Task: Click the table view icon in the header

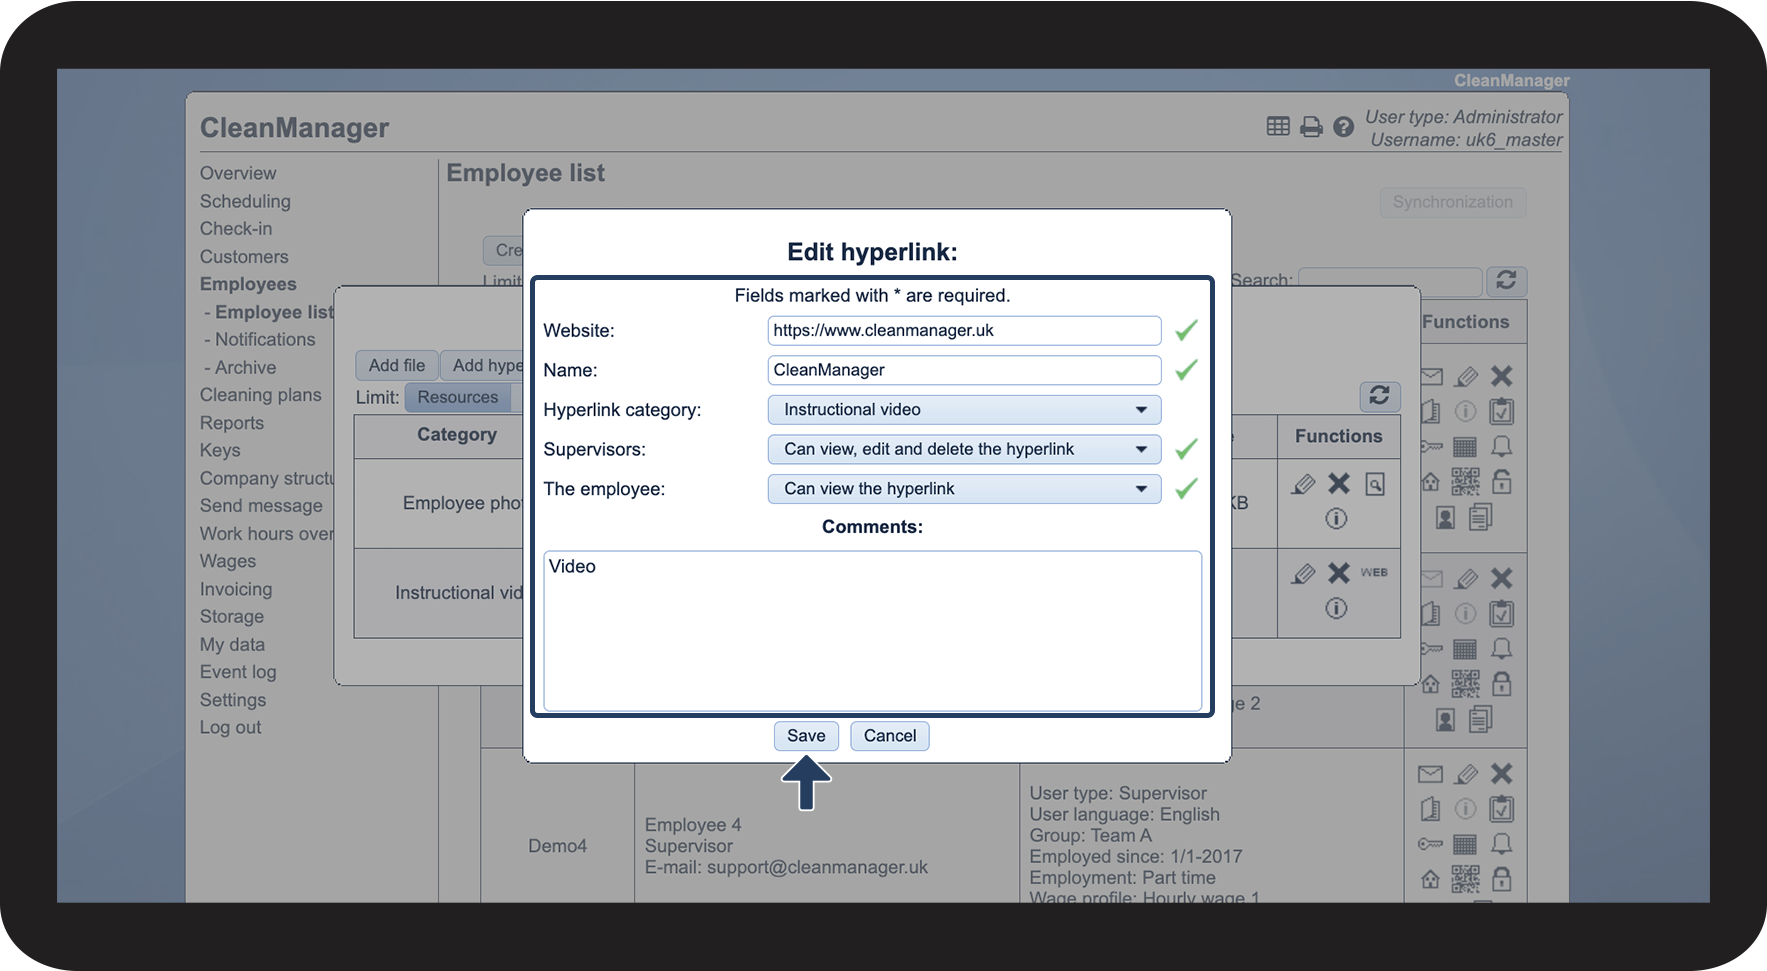Action: (1278, 127)
